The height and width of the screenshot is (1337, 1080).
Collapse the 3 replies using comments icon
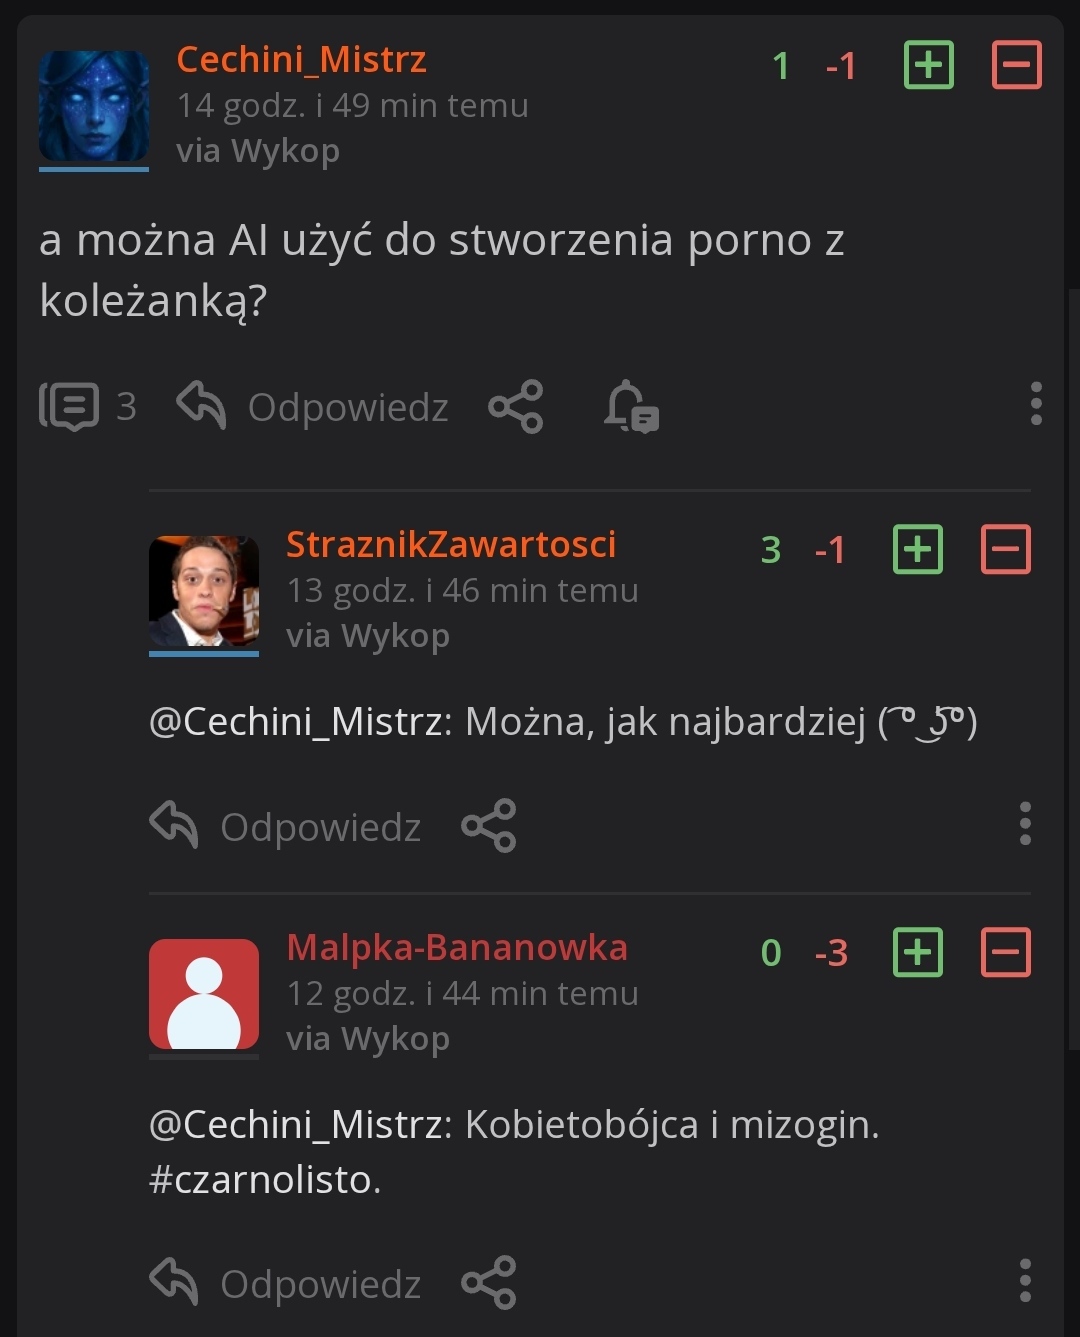70,406
